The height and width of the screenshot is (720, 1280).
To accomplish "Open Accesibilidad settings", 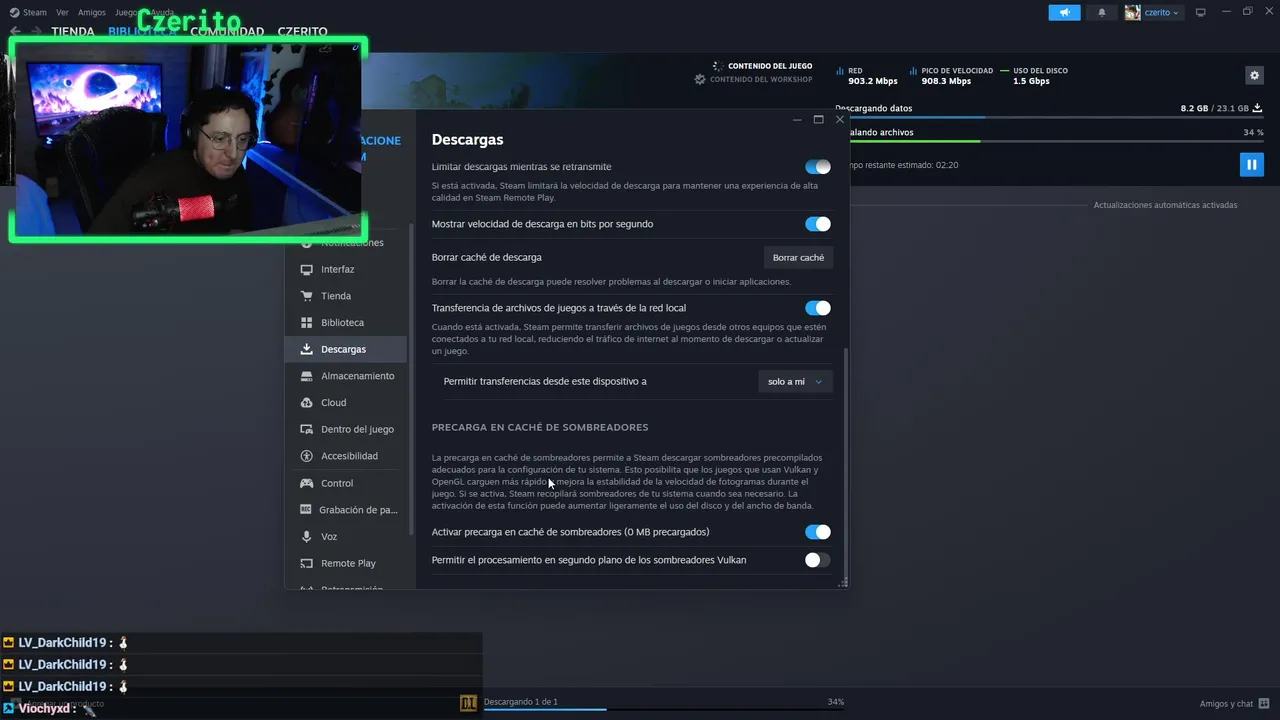I will click(346, 456).
